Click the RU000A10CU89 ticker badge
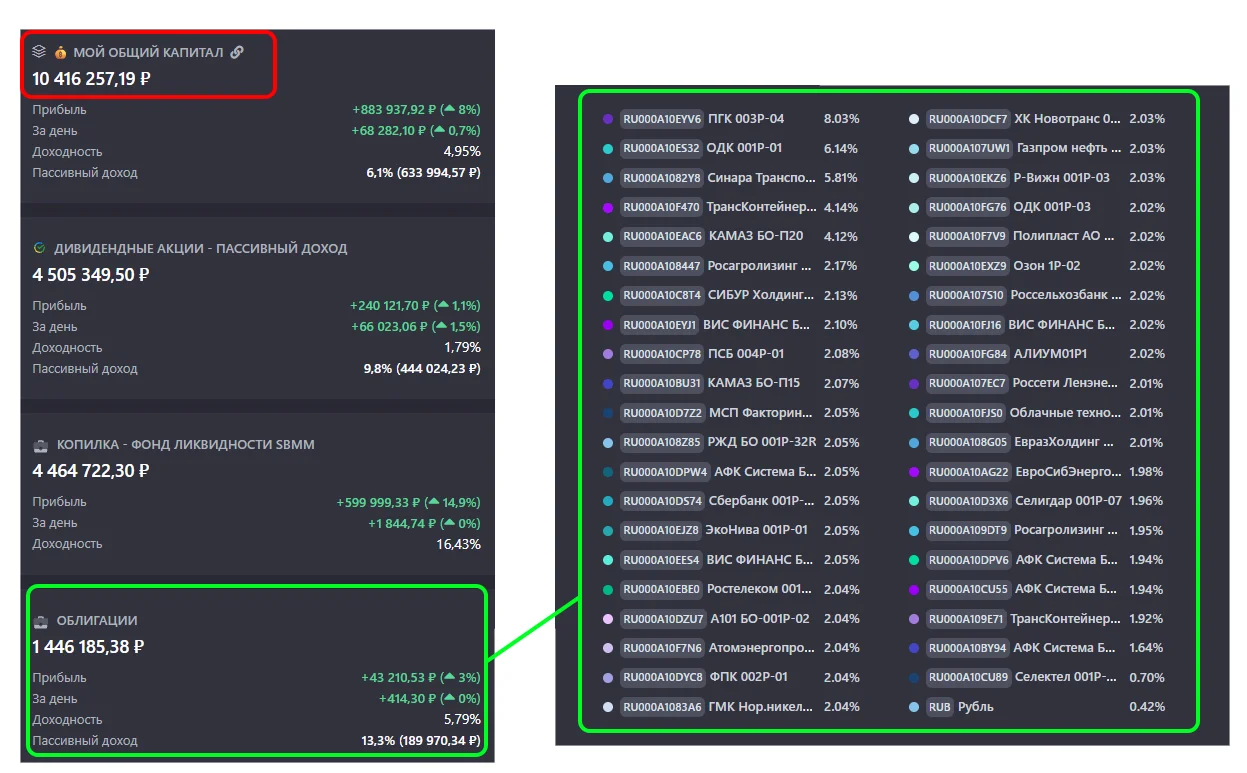 [967, 677]
